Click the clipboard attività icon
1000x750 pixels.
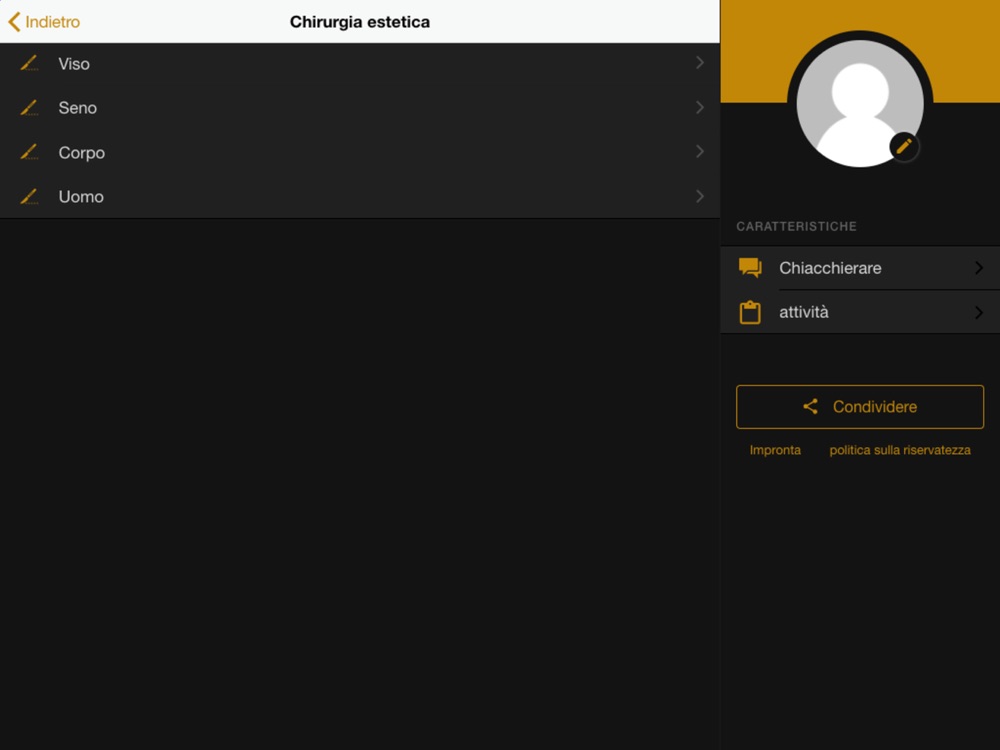750,312
